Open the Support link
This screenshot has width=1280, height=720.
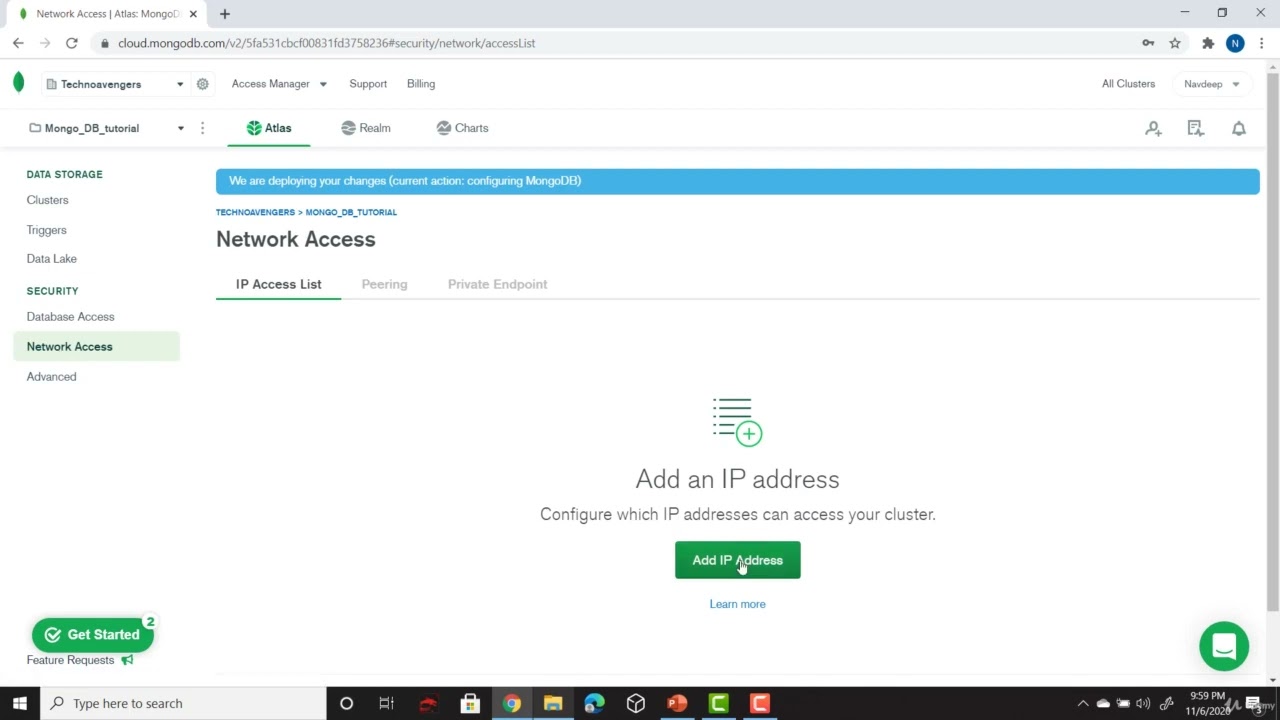pyautogui.click(x=368, y=84)
